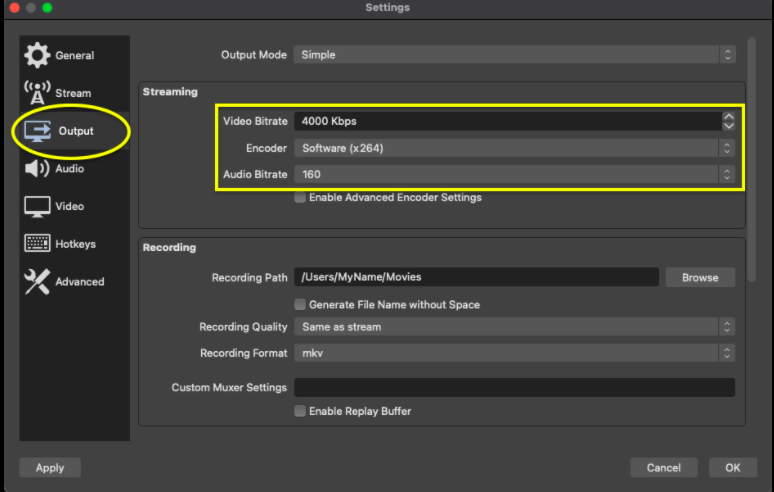This screenshot has width=774, height=492.
Task: Toggle Generate File Name without Space
Action: coord(300,304)
